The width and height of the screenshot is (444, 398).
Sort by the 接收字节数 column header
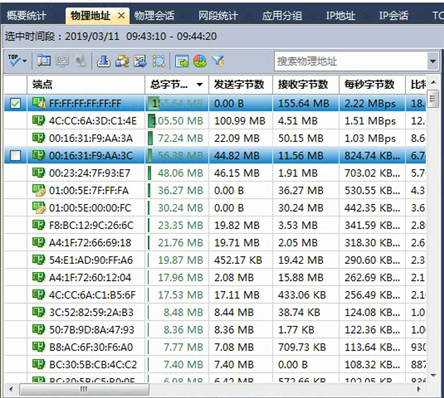pyautogui.click(x=306, y=85)
